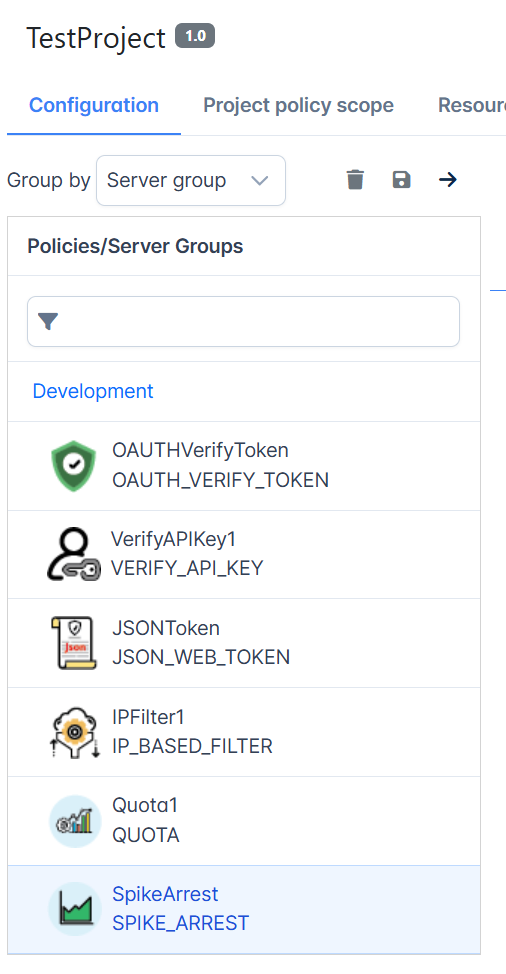506x974 pixels.
Task: Click the 1.0 version badge
Action: pyautogui.click(x=195, y=36)
